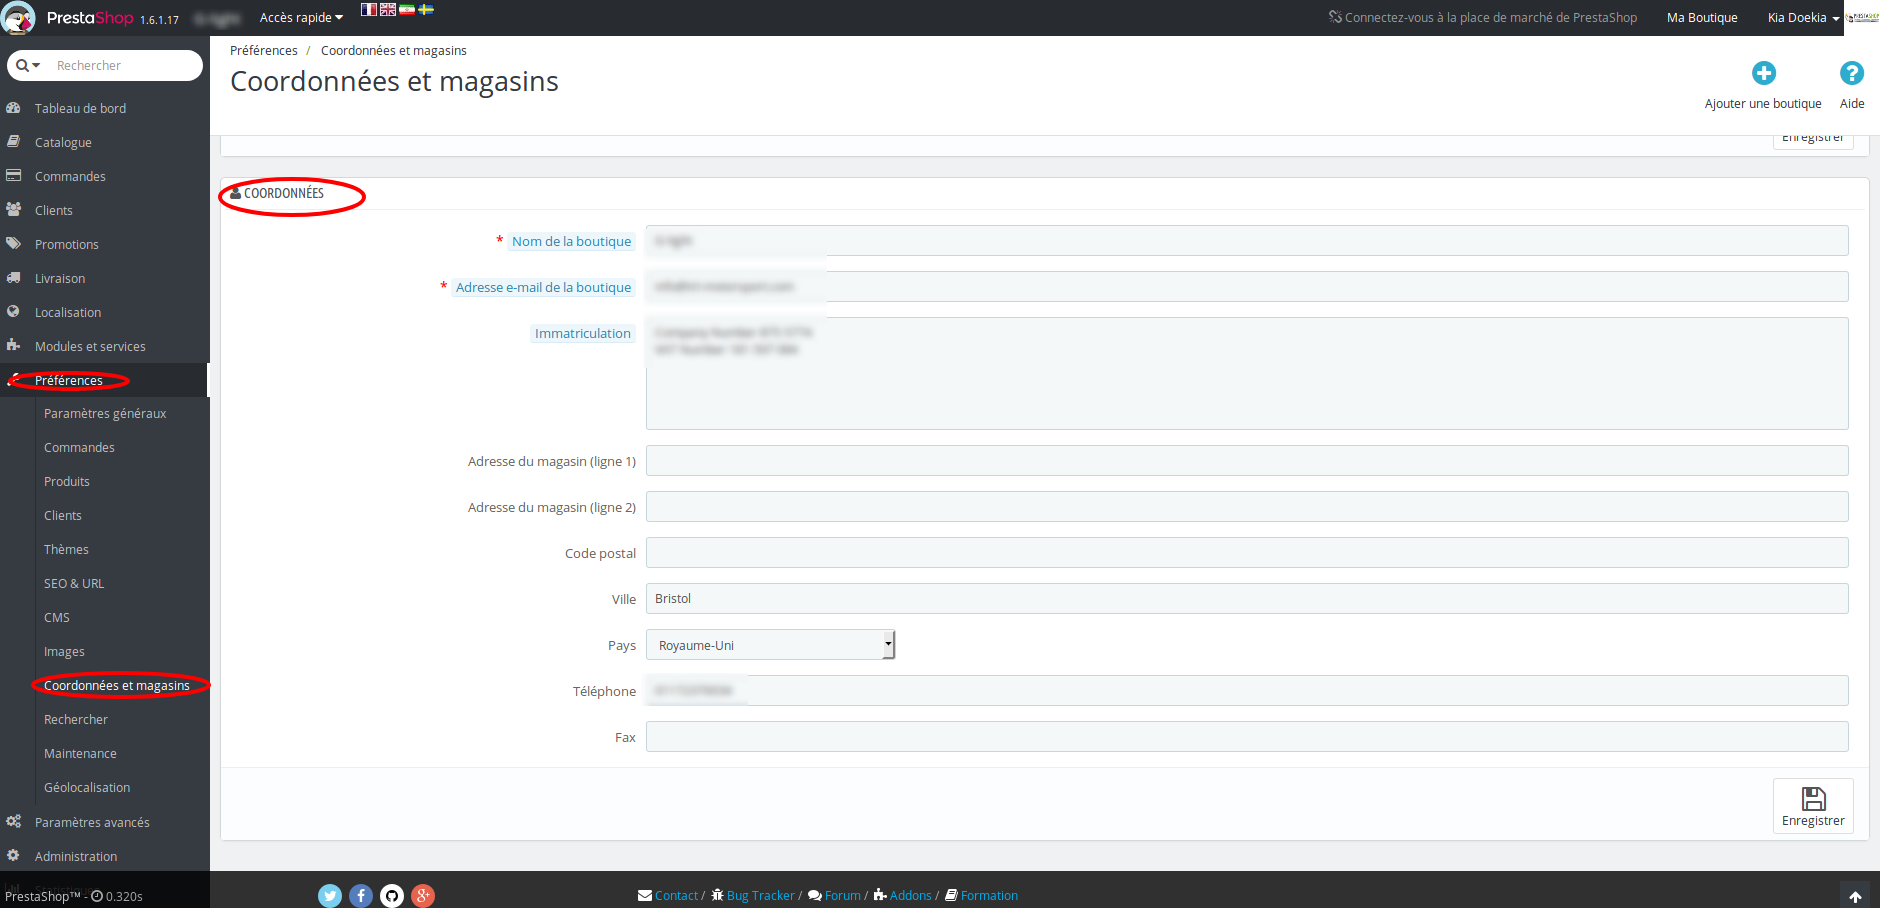Expand the Accès rapide dropdown menu
The height and width of the screenshot is (908, 1880).
pyautogui.click(x=301, y=18)
